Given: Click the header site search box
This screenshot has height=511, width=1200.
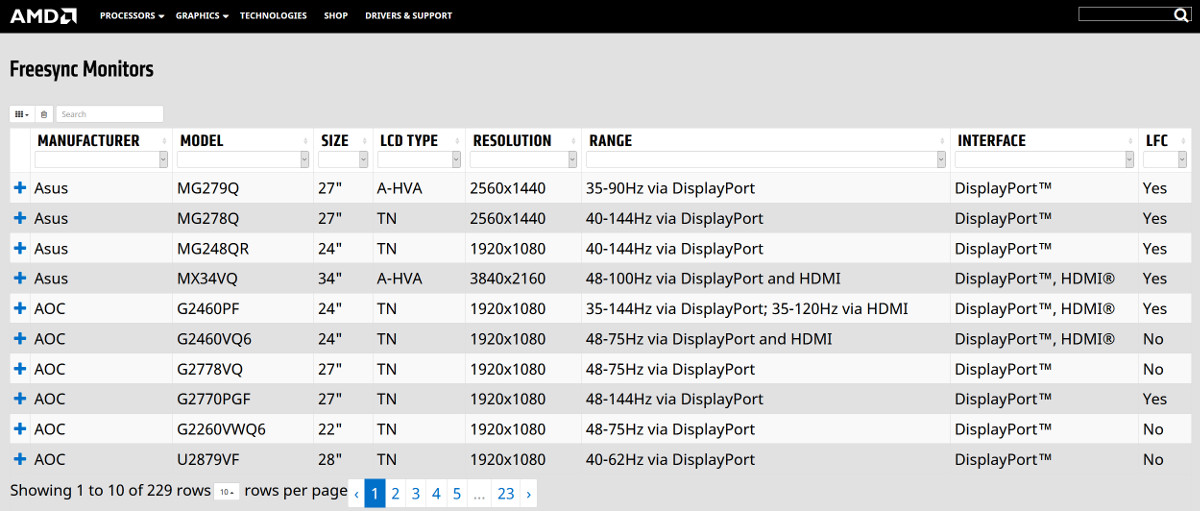Looking at the screenshot, I should click(x=1126, y=14).
